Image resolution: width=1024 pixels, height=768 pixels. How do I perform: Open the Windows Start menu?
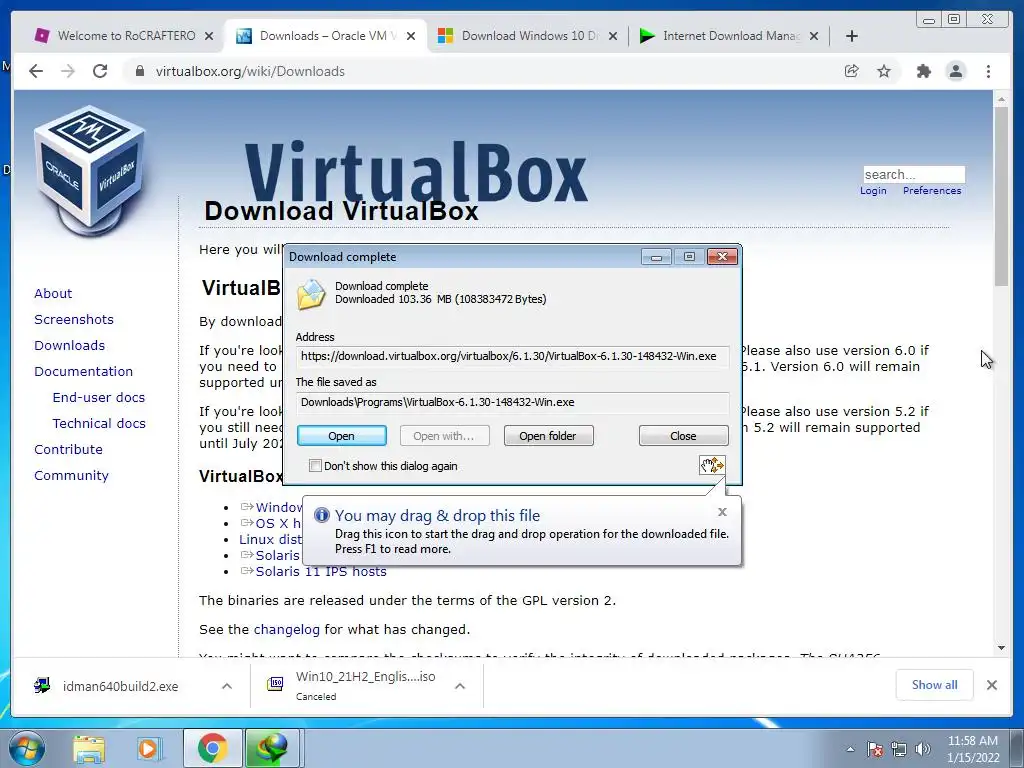point(26,748)
